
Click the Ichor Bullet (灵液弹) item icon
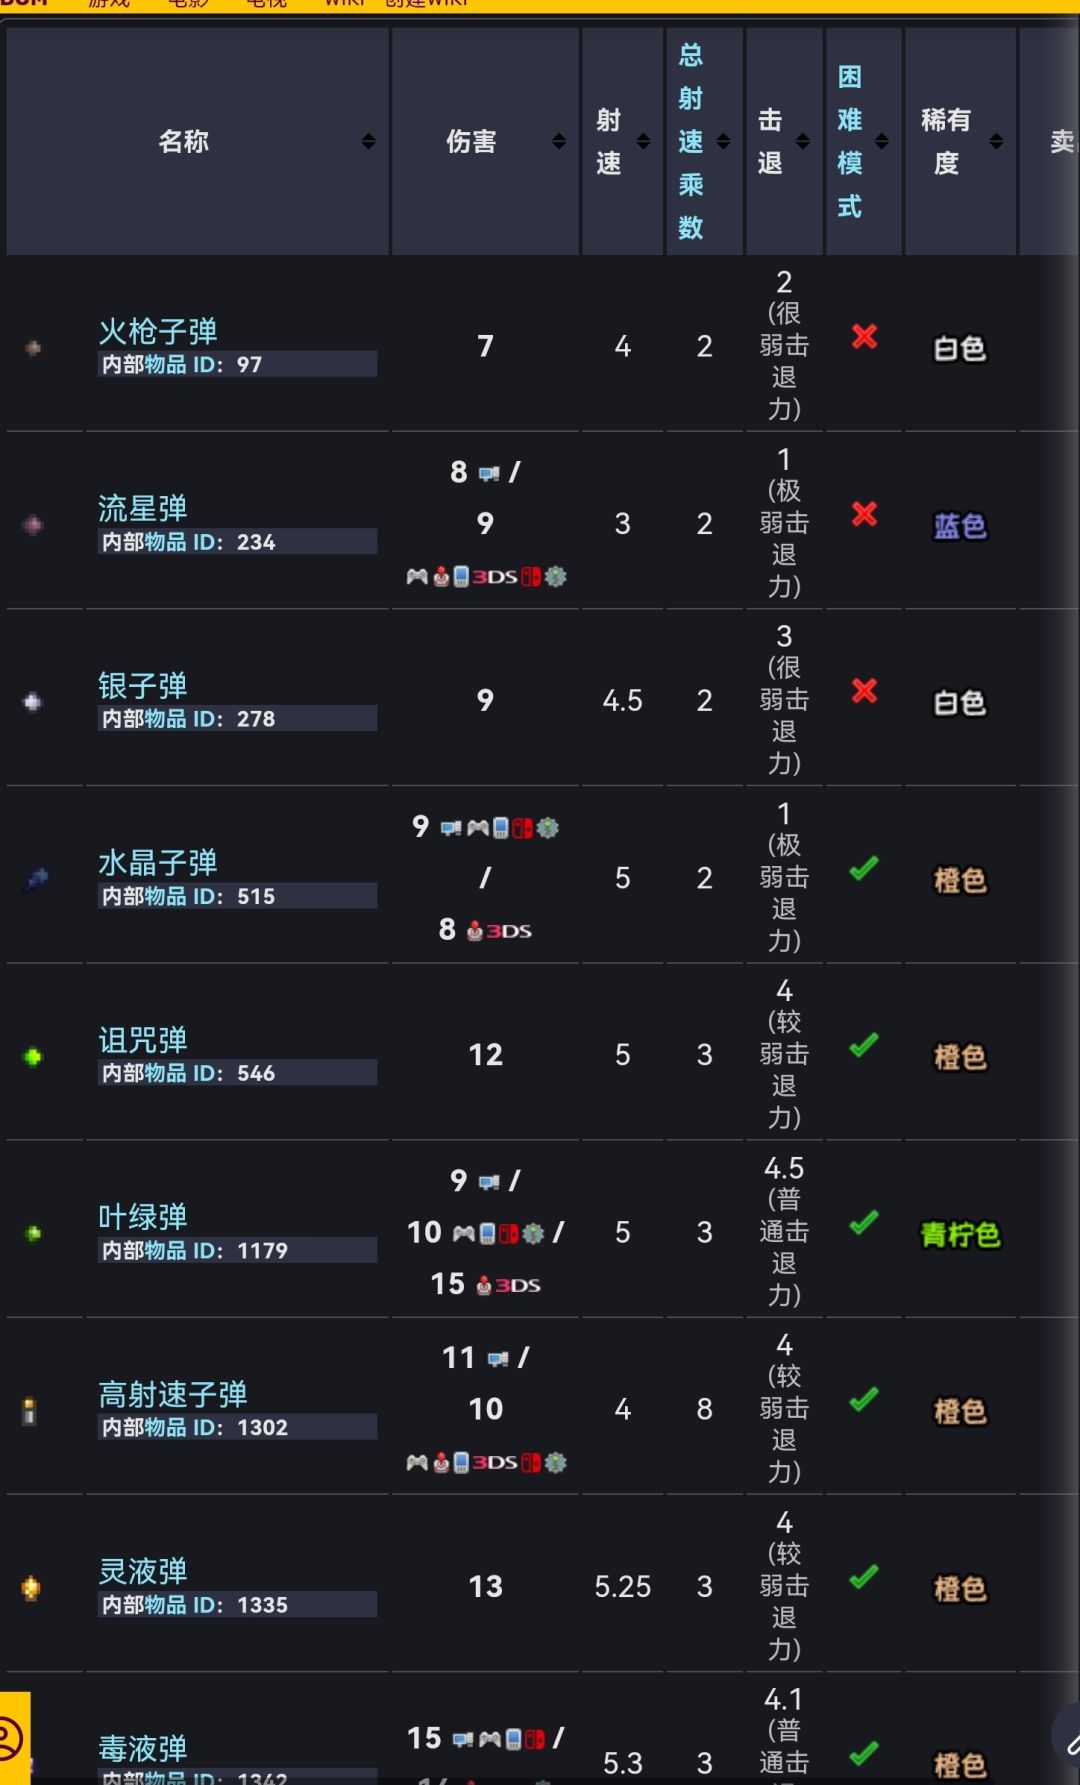(x=31, y=1588)
